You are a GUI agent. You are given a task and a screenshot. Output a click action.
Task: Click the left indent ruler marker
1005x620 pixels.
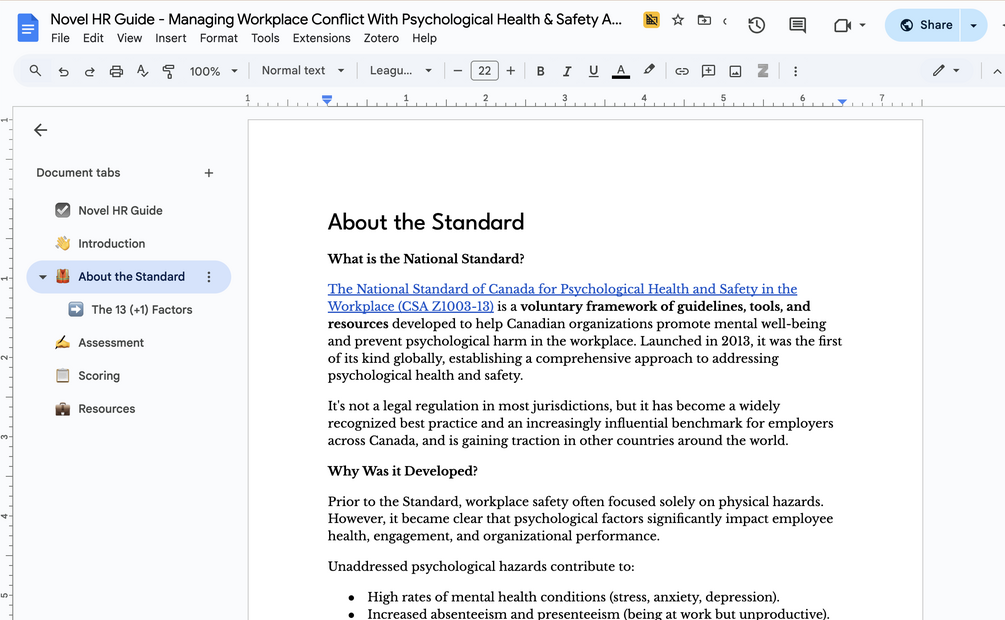click(x=327, y=100)
